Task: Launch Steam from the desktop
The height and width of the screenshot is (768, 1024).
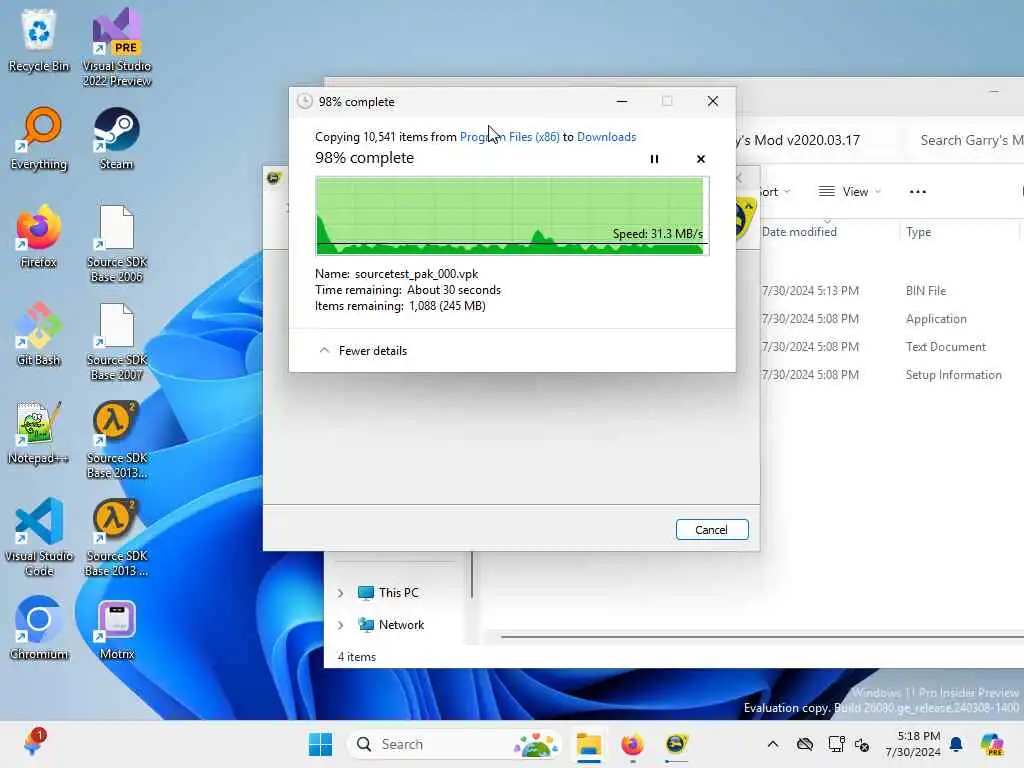Action: coord(116,138)
